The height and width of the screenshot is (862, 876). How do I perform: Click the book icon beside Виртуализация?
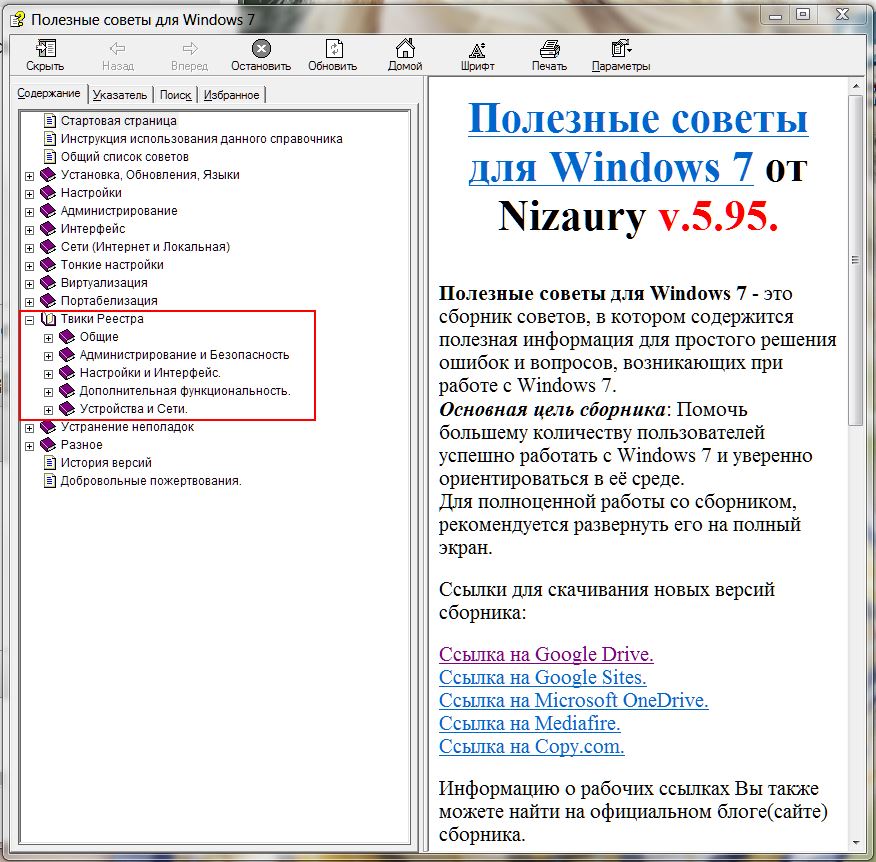click(49, 283)
